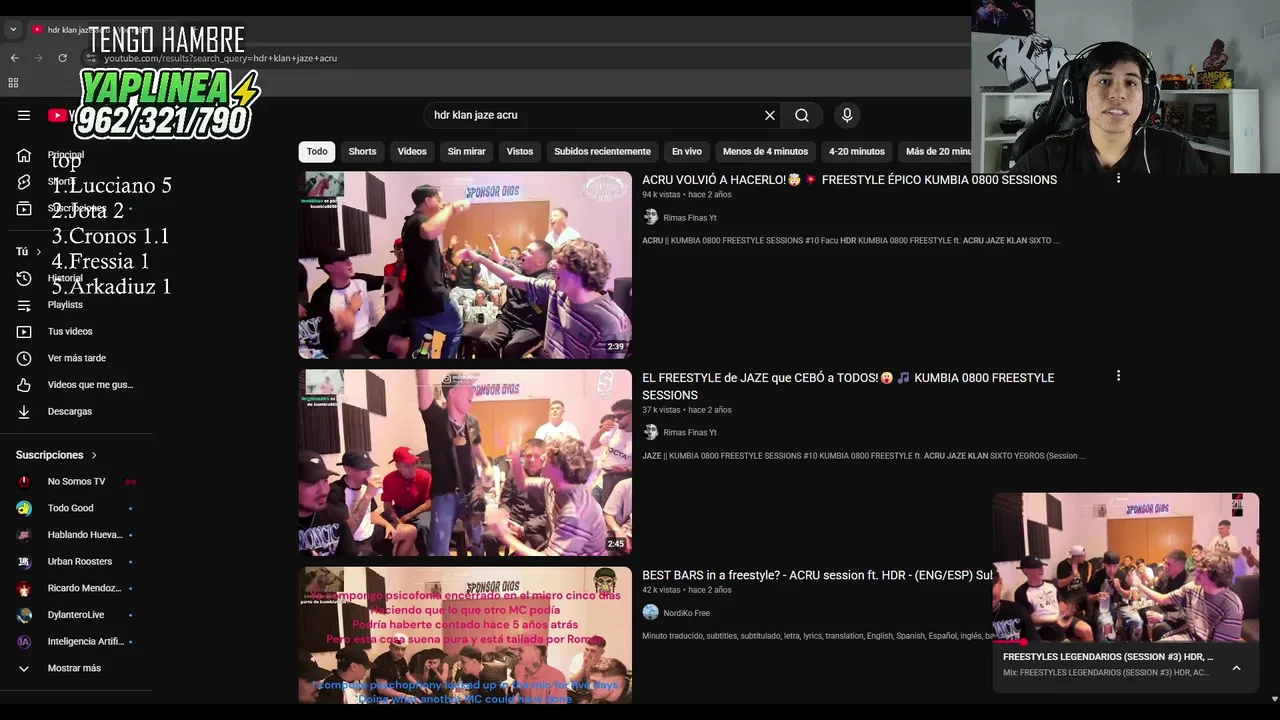Open the YouTube hamburger guide menu
This screenshot has height=720, width=1280.
[x=24, y=115]
